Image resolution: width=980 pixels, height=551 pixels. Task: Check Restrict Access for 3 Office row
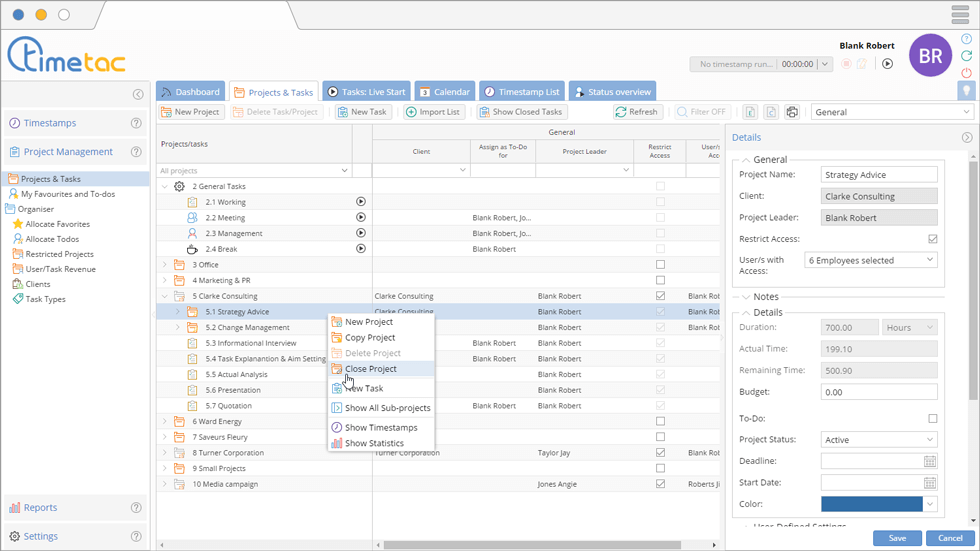pos(660,265)
